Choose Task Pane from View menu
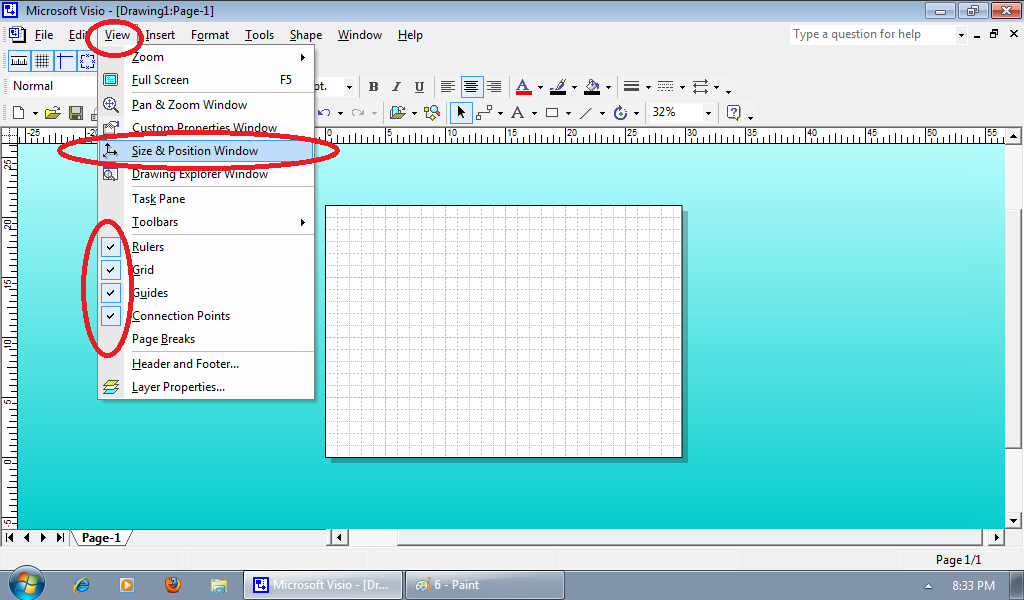 point(208,199)
